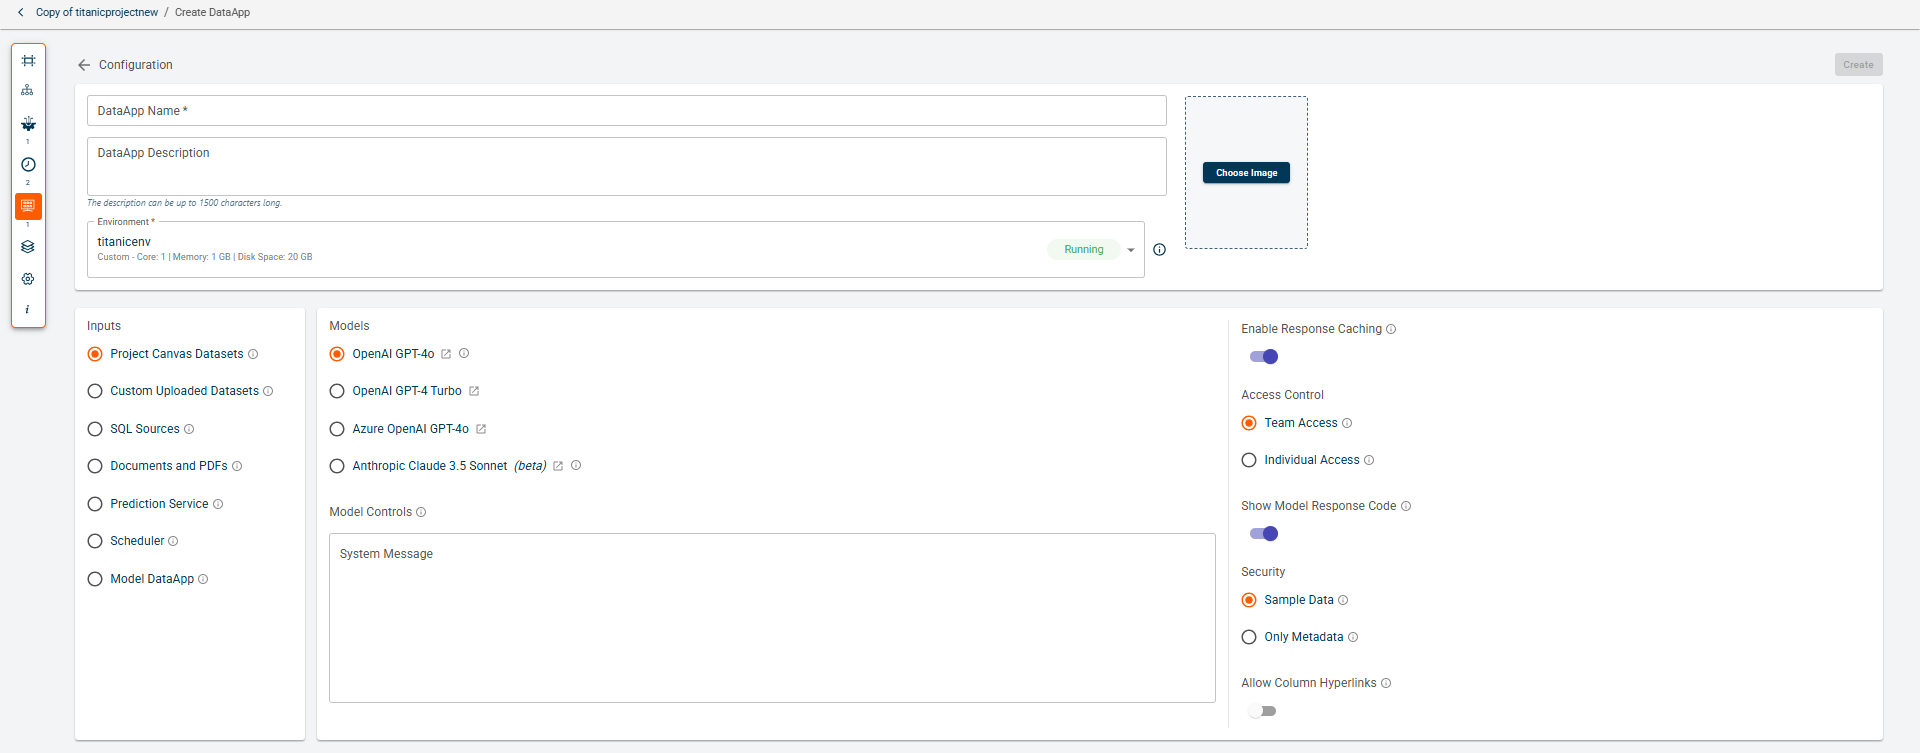Click into the System Message text area
Screen dimensions: 1920x753
[771, 617]
